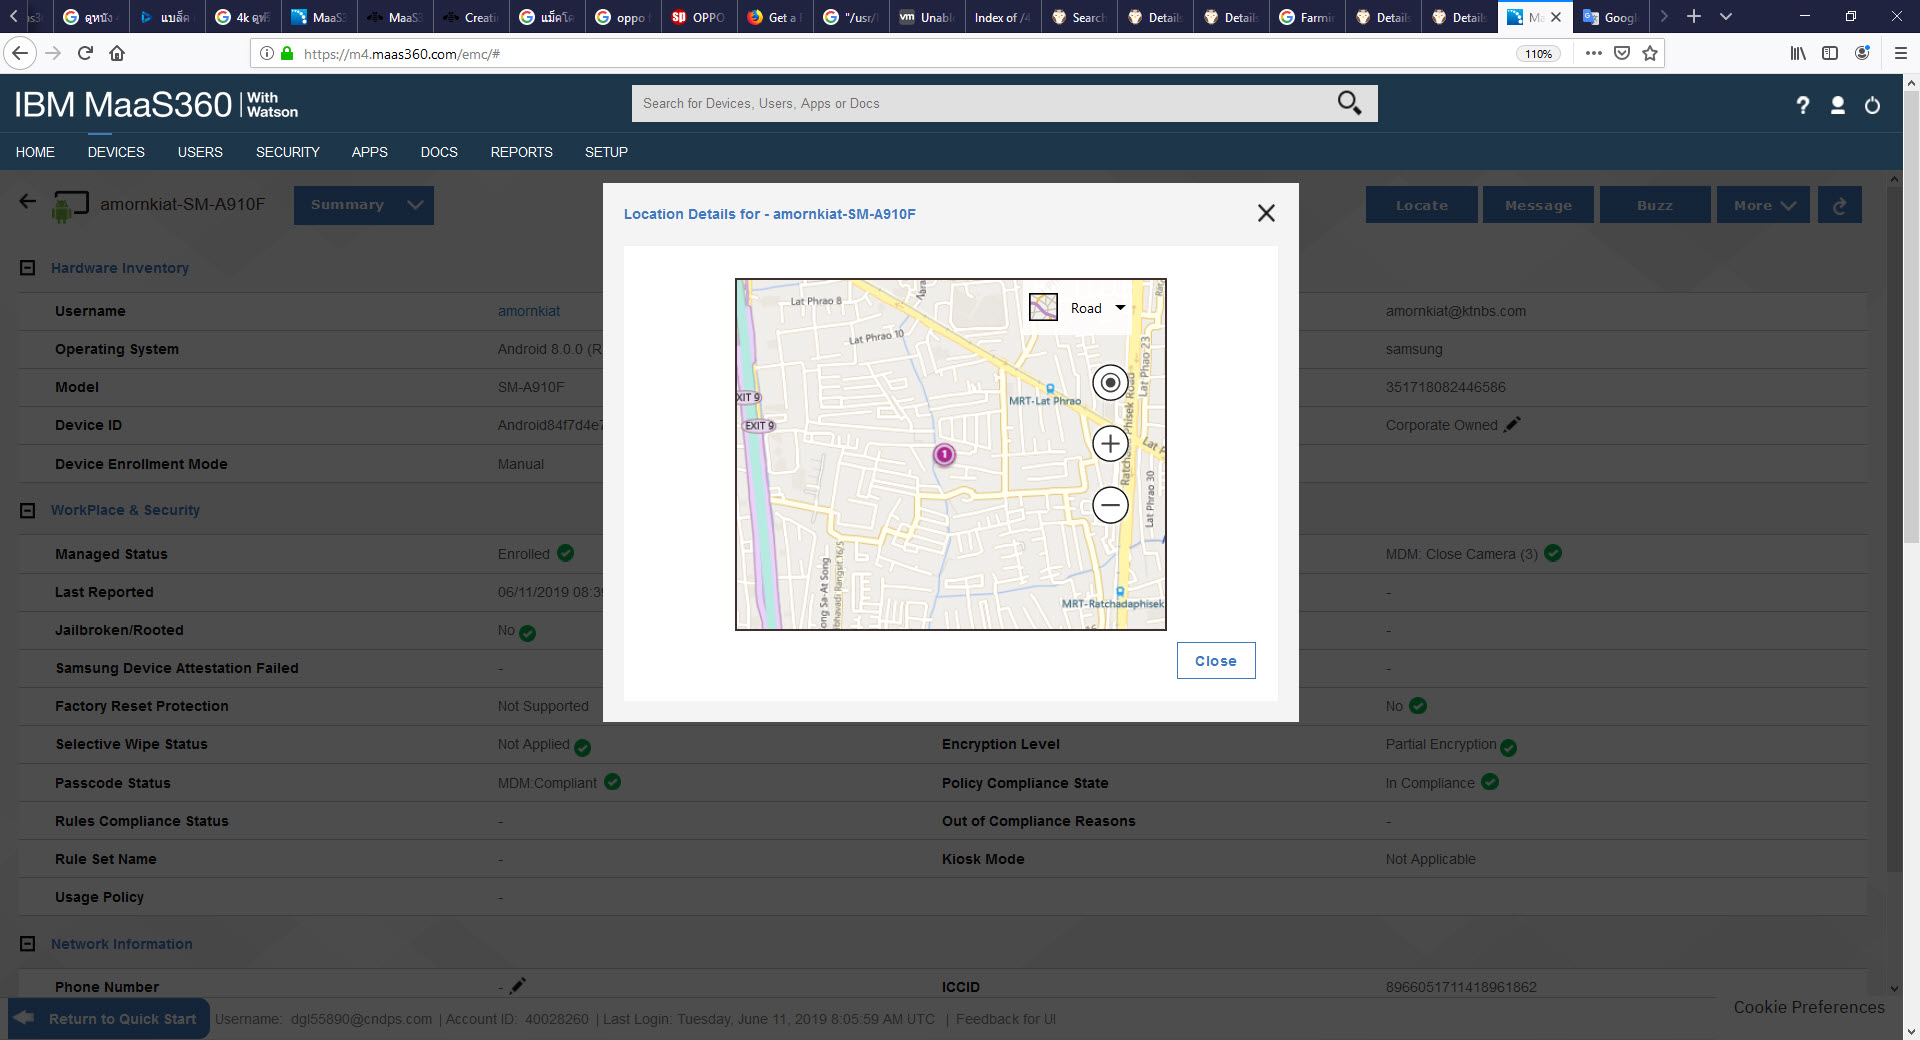
Task: Switch to the OPPO tab
Action: click(x=698, y=17)
